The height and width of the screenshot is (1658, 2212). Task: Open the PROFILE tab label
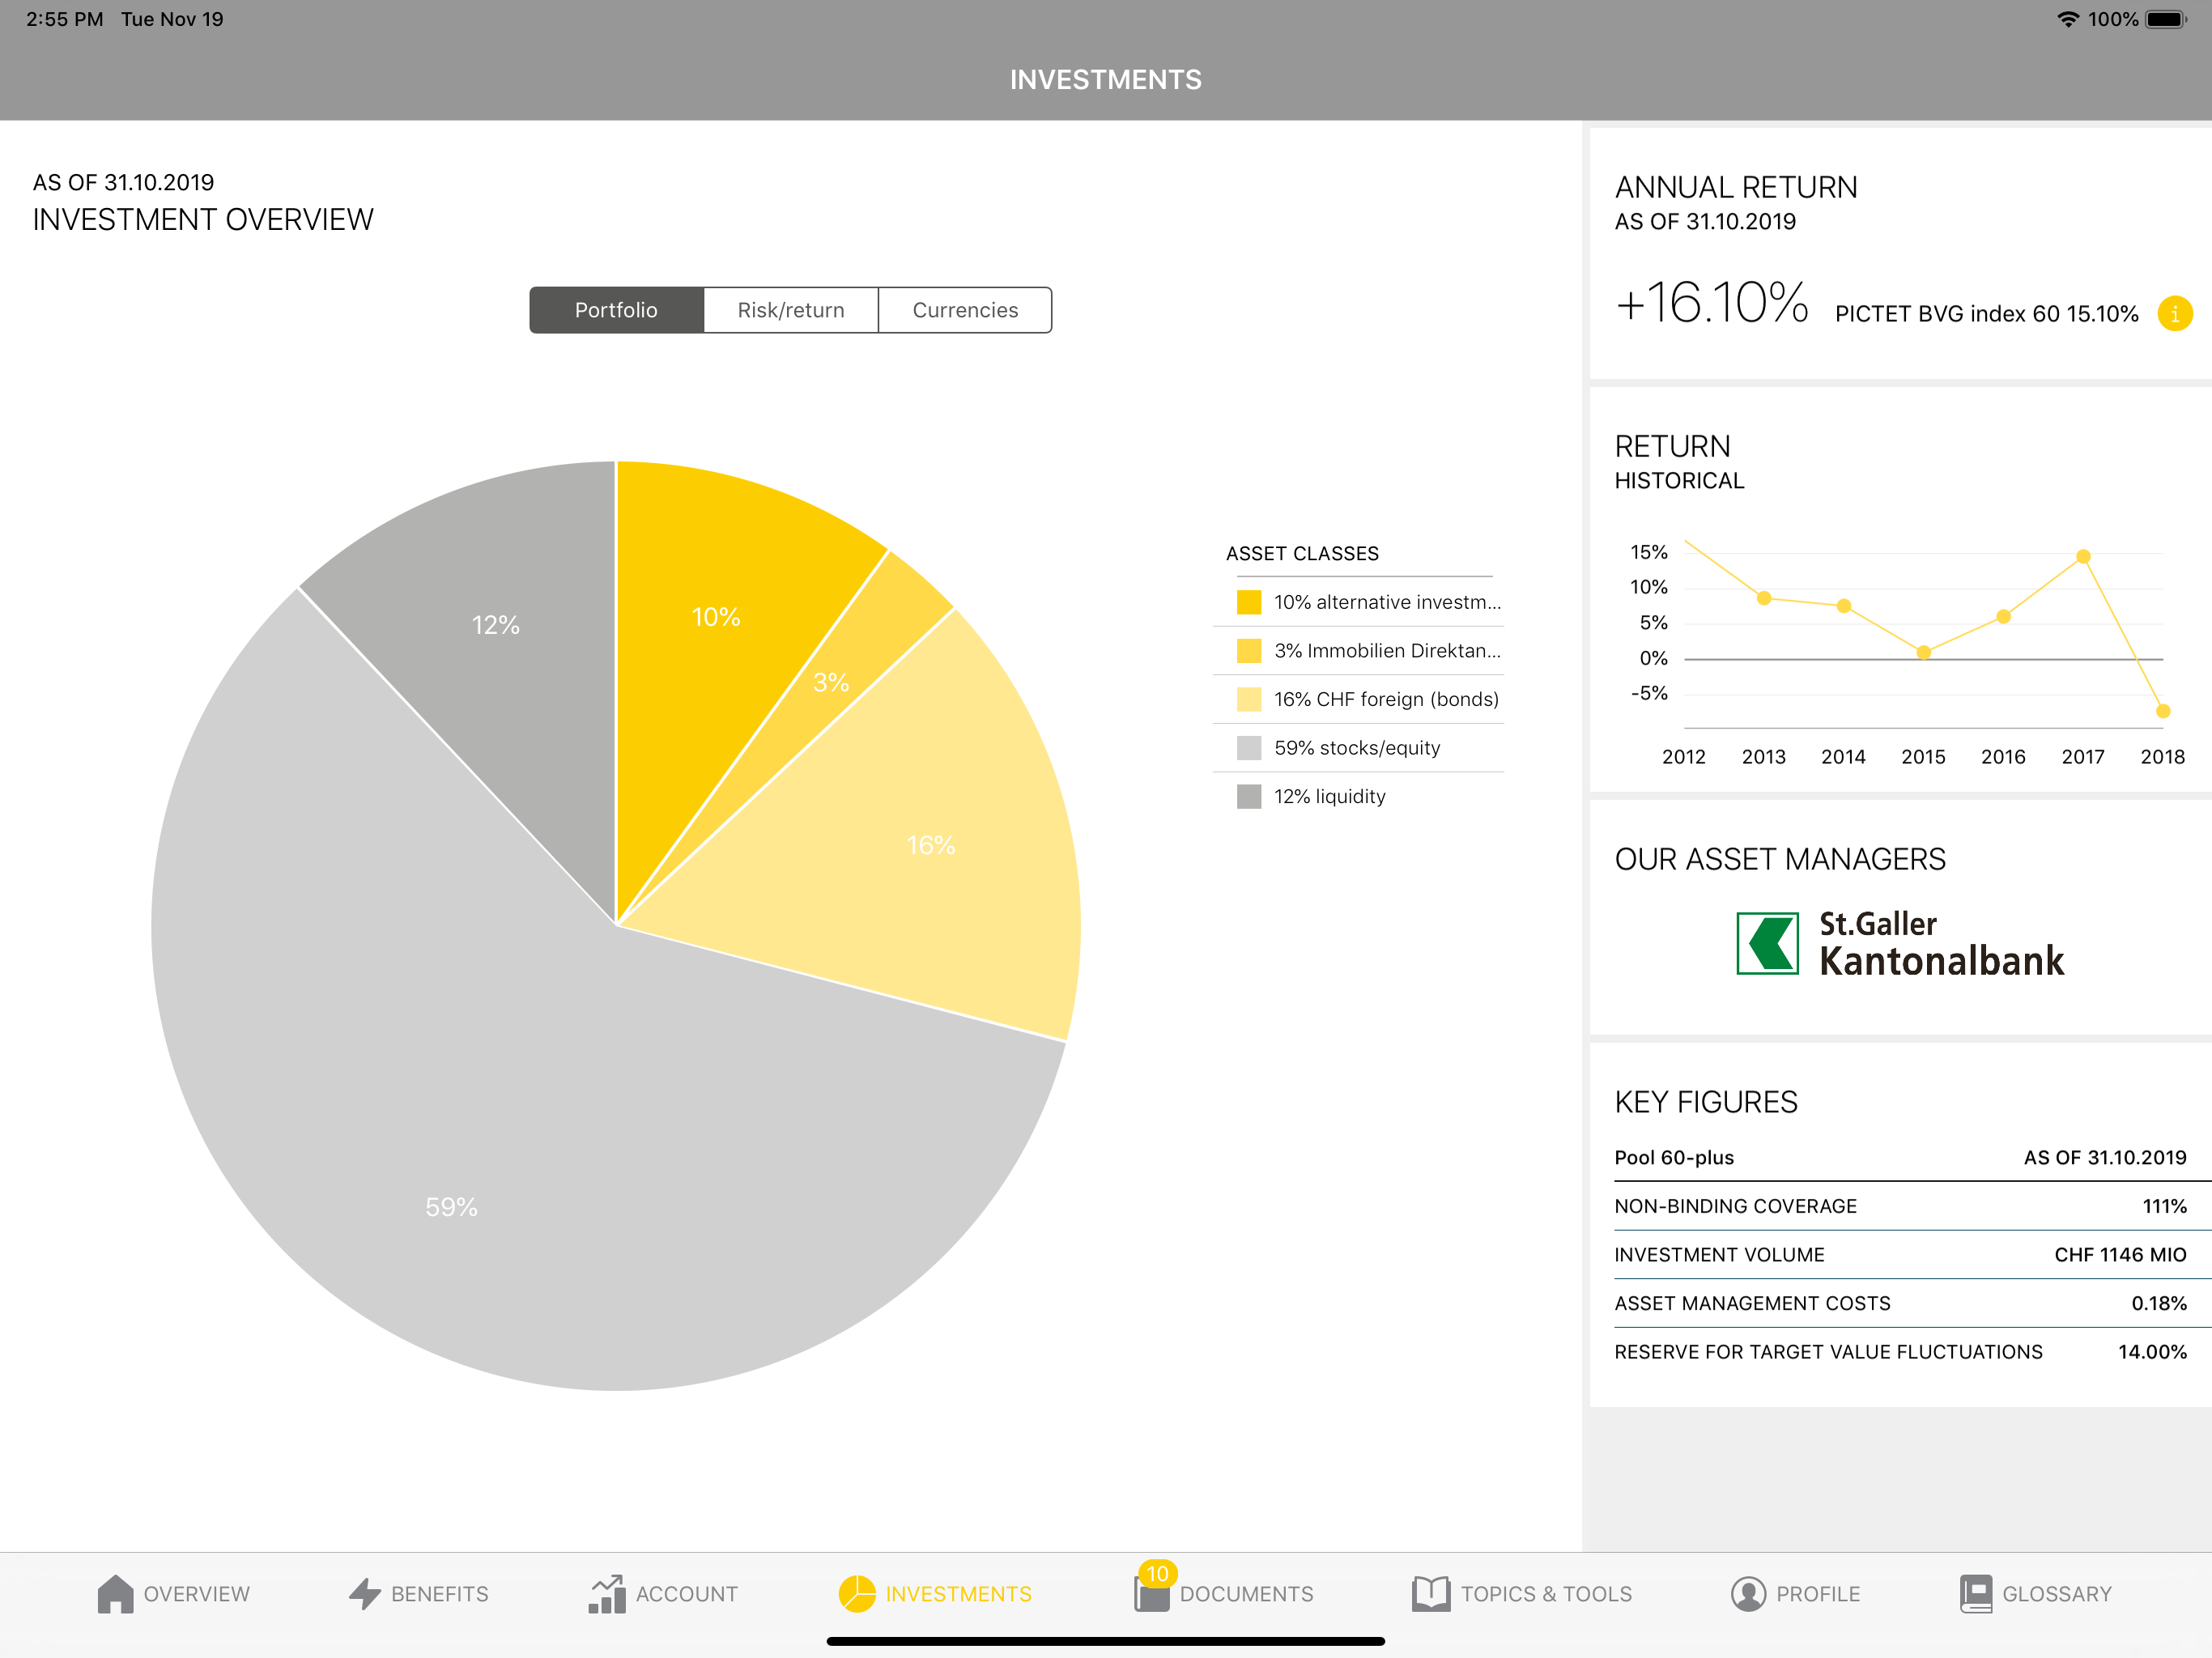[x=1818, y=1594]
